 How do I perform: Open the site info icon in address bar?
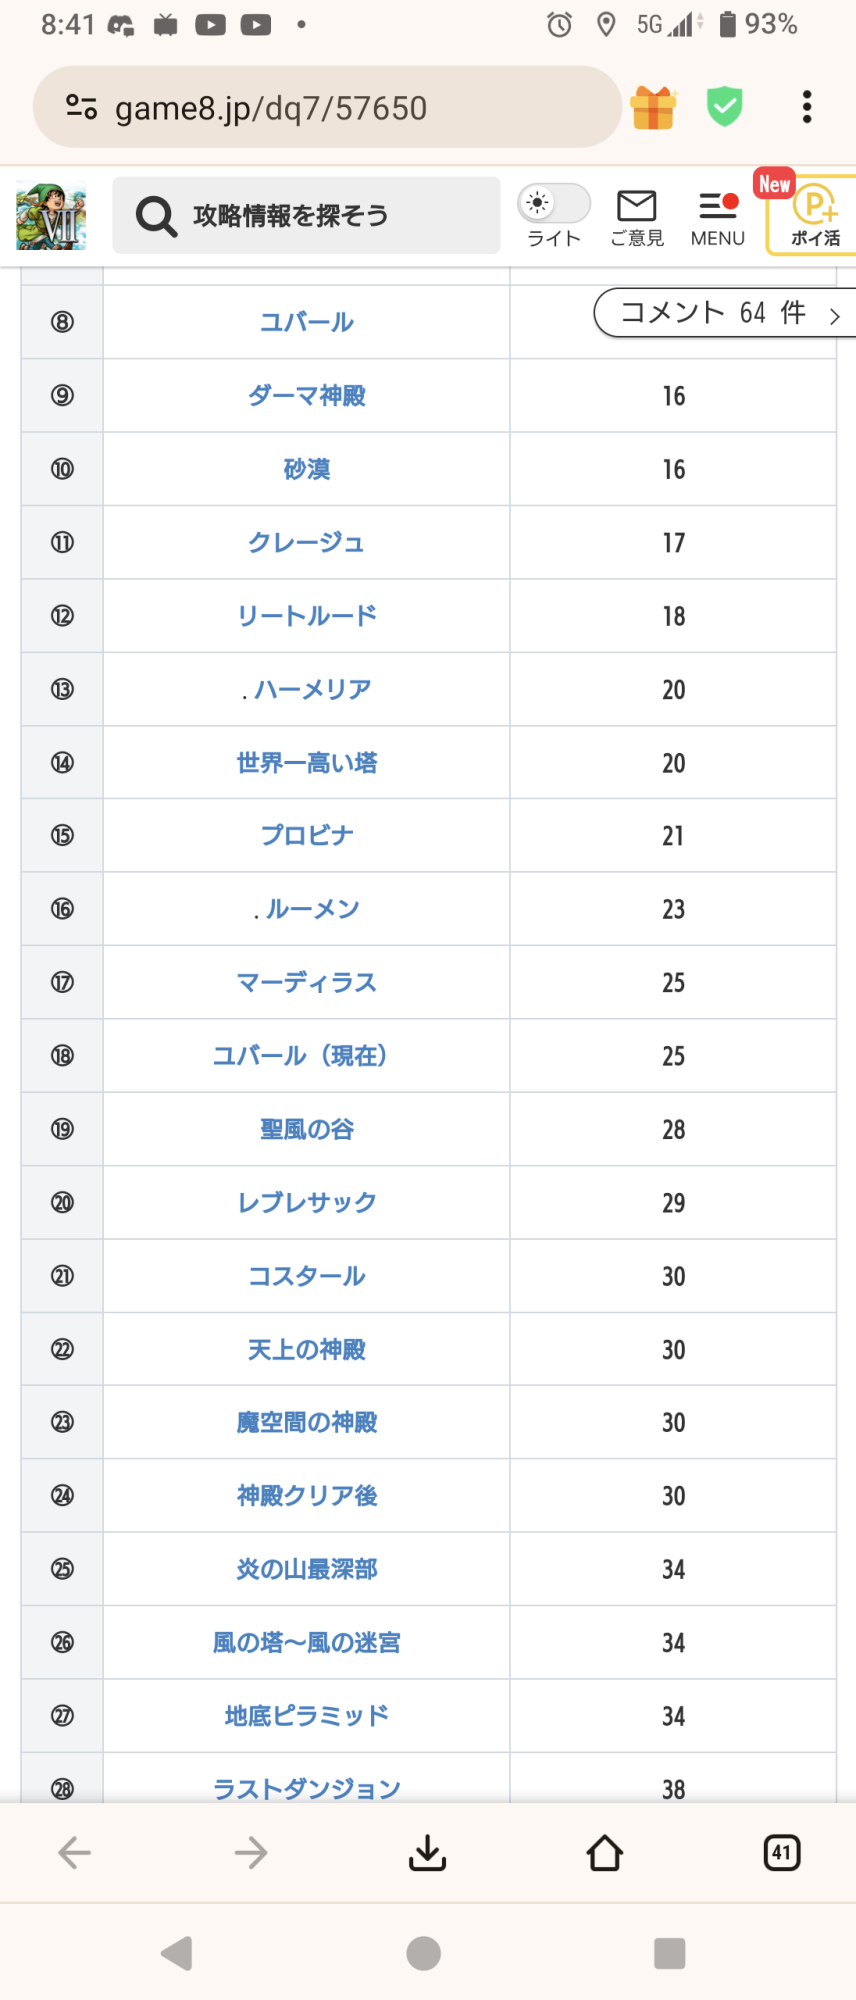[81, 107]
